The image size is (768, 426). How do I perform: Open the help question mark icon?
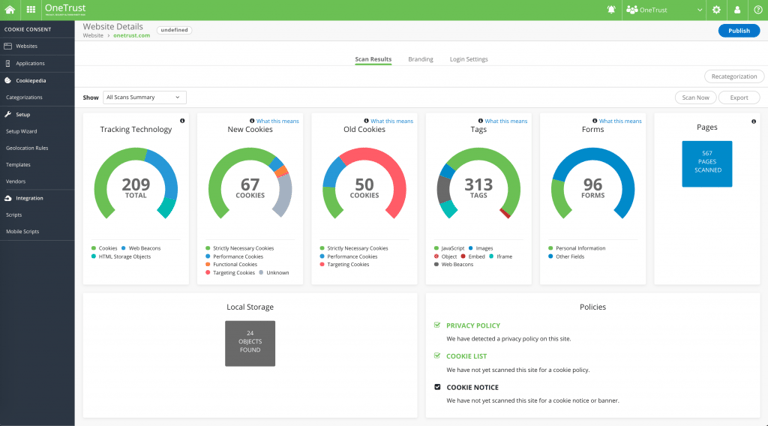[757, 10]
